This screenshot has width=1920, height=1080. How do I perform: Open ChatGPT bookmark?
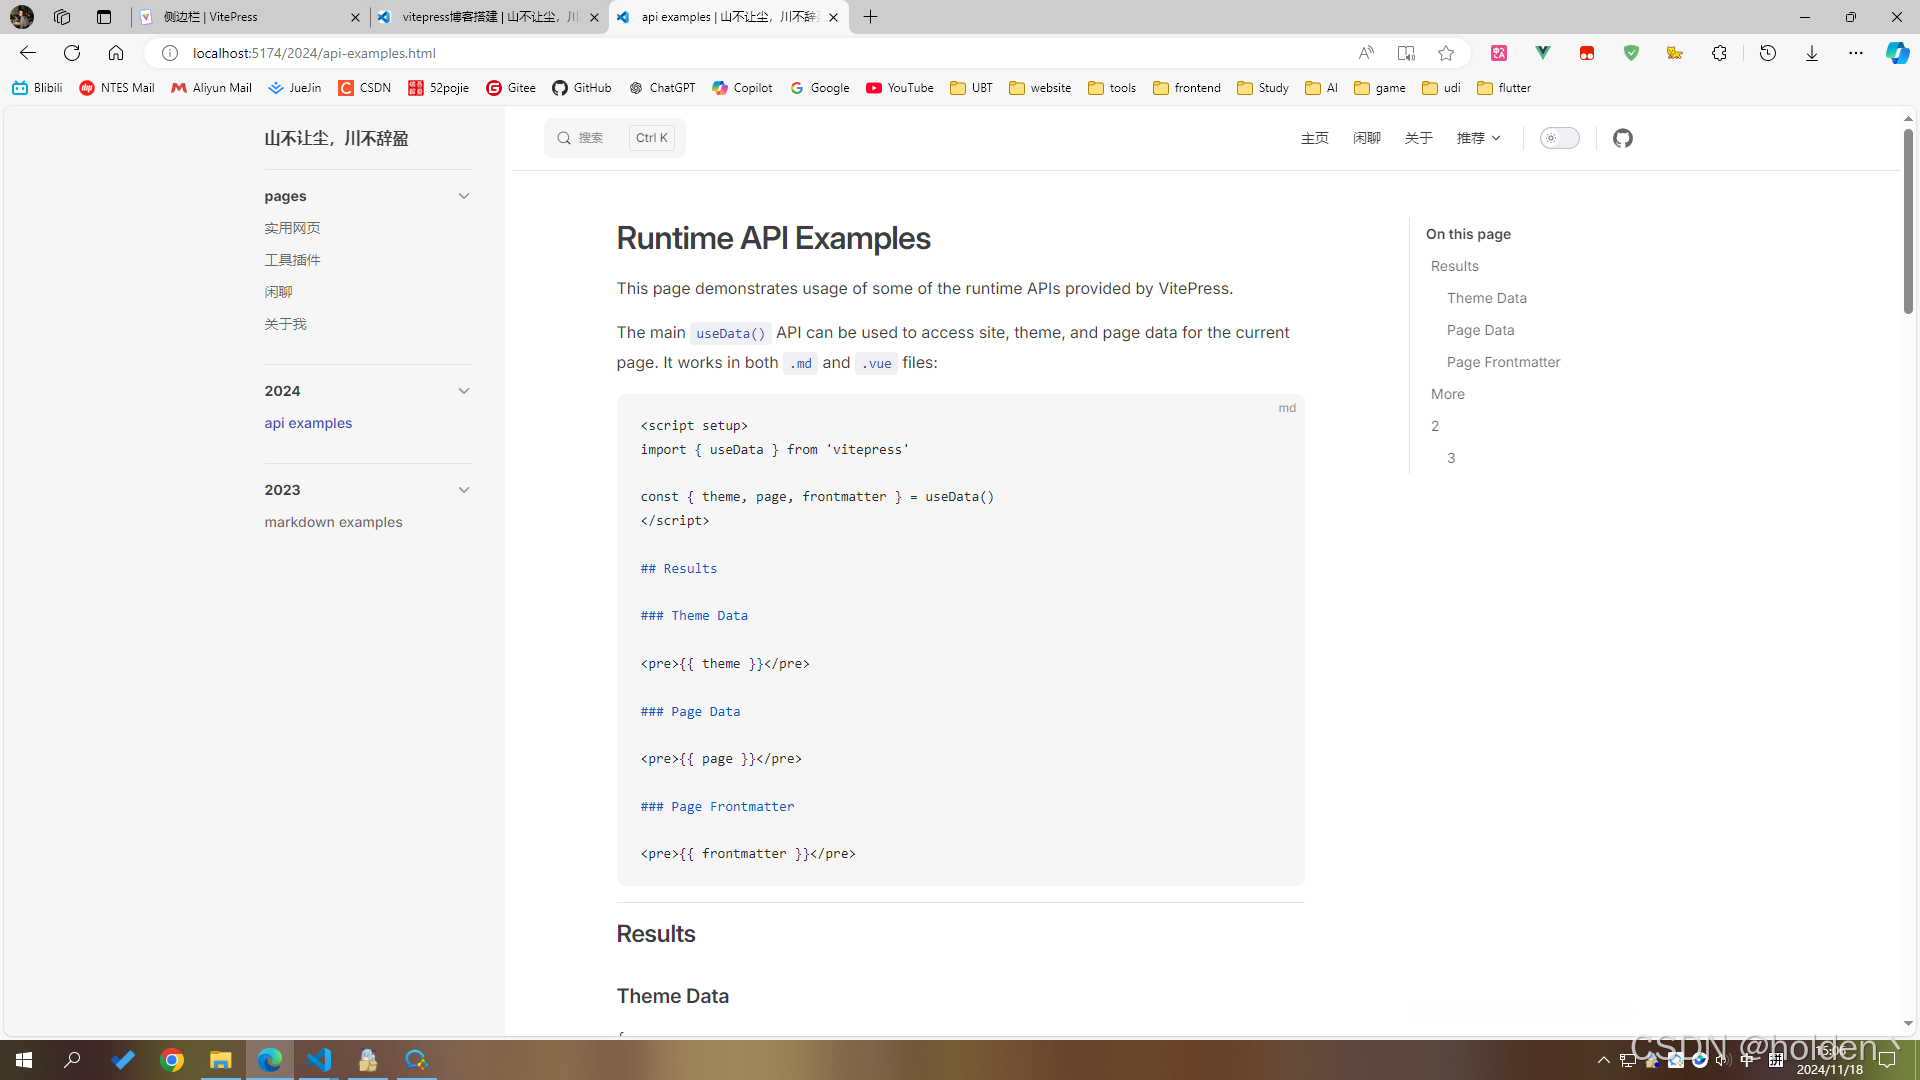coord(662,88)
